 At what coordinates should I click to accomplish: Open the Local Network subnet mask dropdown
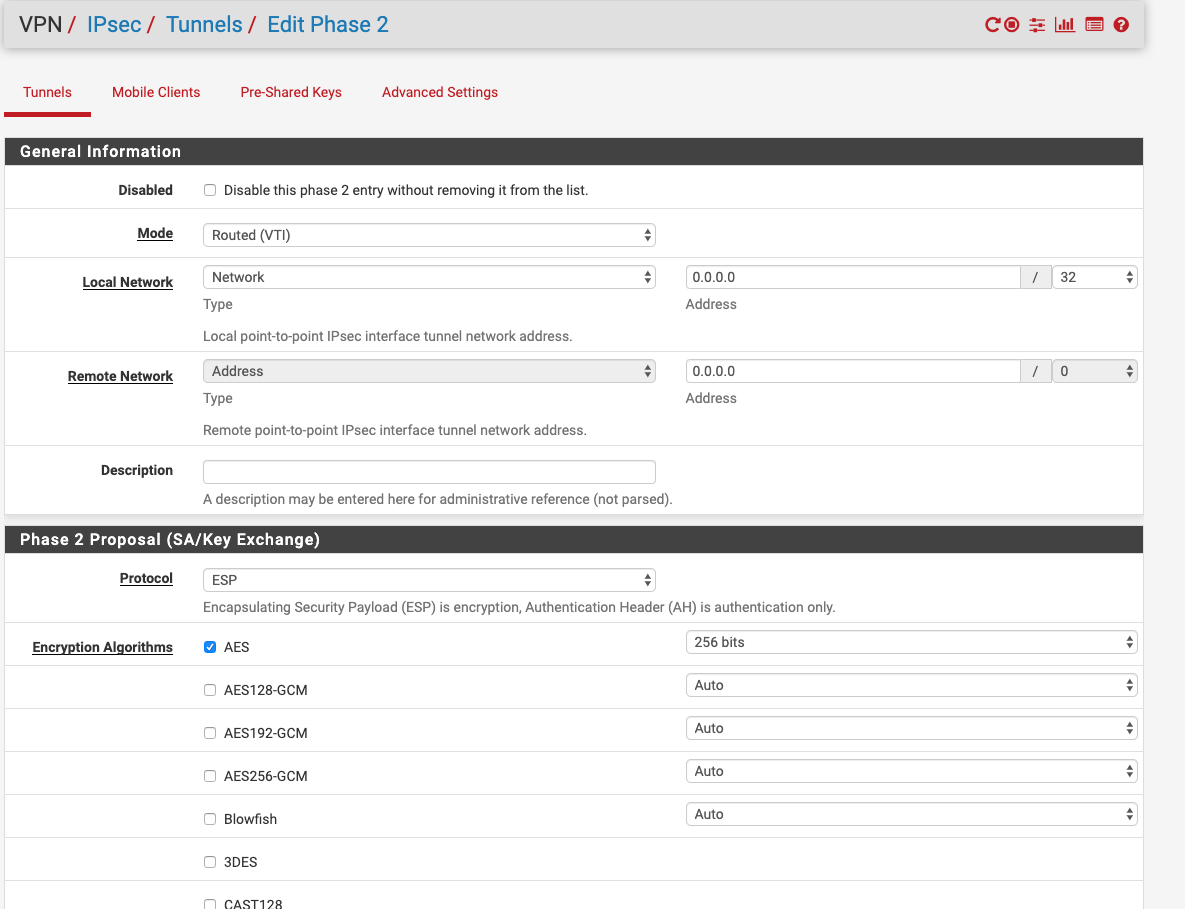tap(1094, 277)
